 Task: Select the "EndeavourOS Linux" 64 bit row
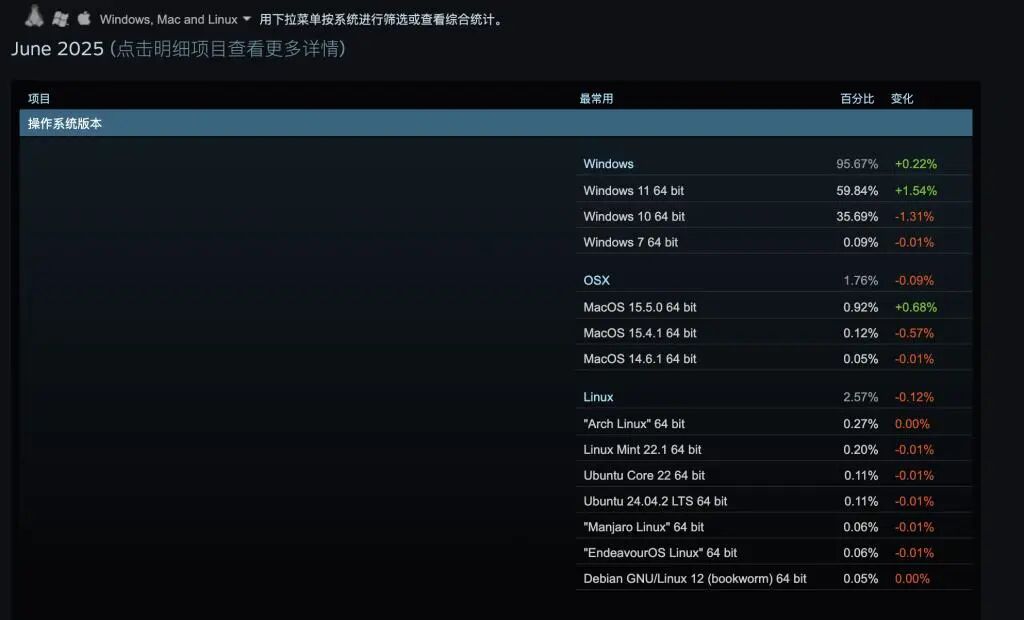[774, 553]
